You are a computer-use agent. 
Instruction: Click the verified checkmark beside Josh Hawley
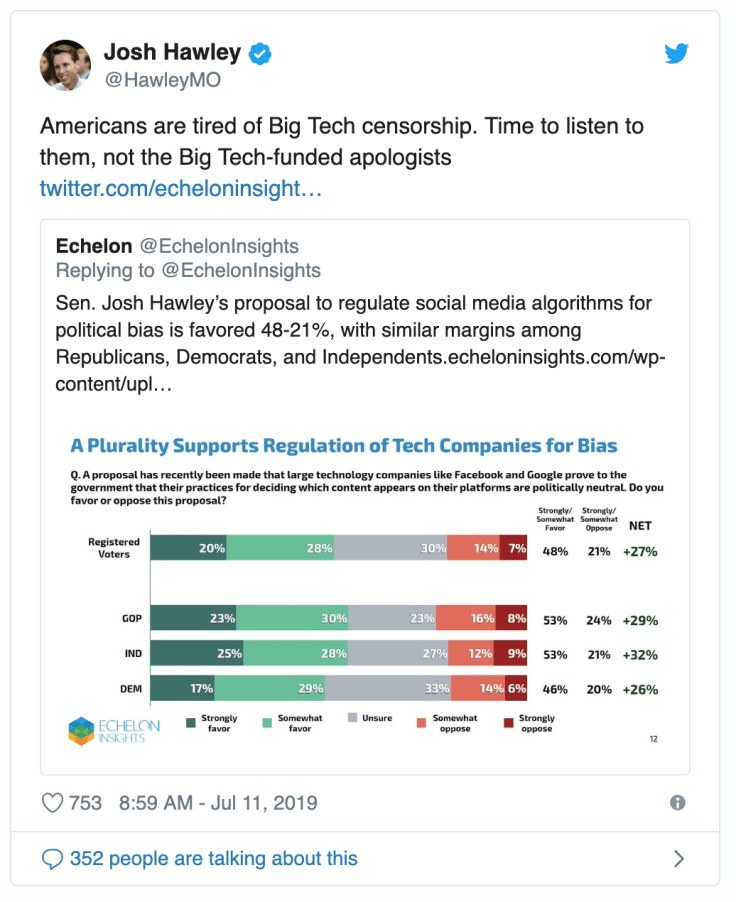pos(258,55)
